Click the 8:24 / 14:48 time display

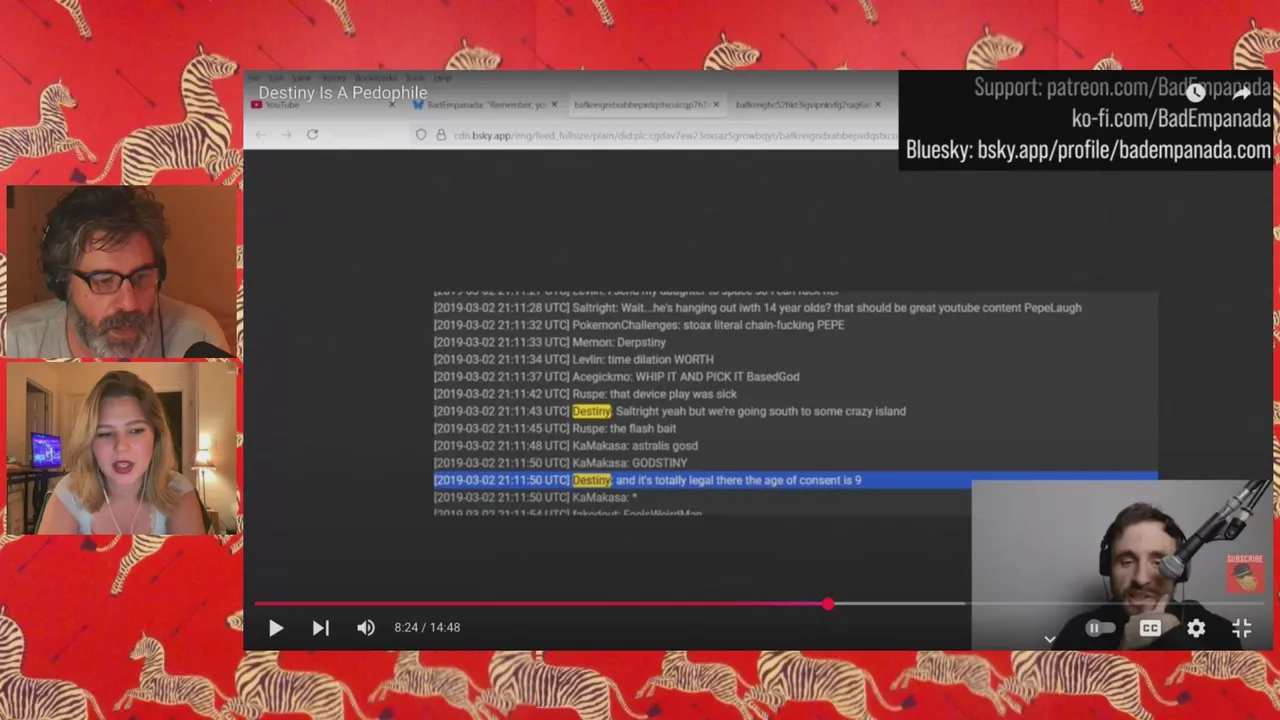[x=427, y=627]
